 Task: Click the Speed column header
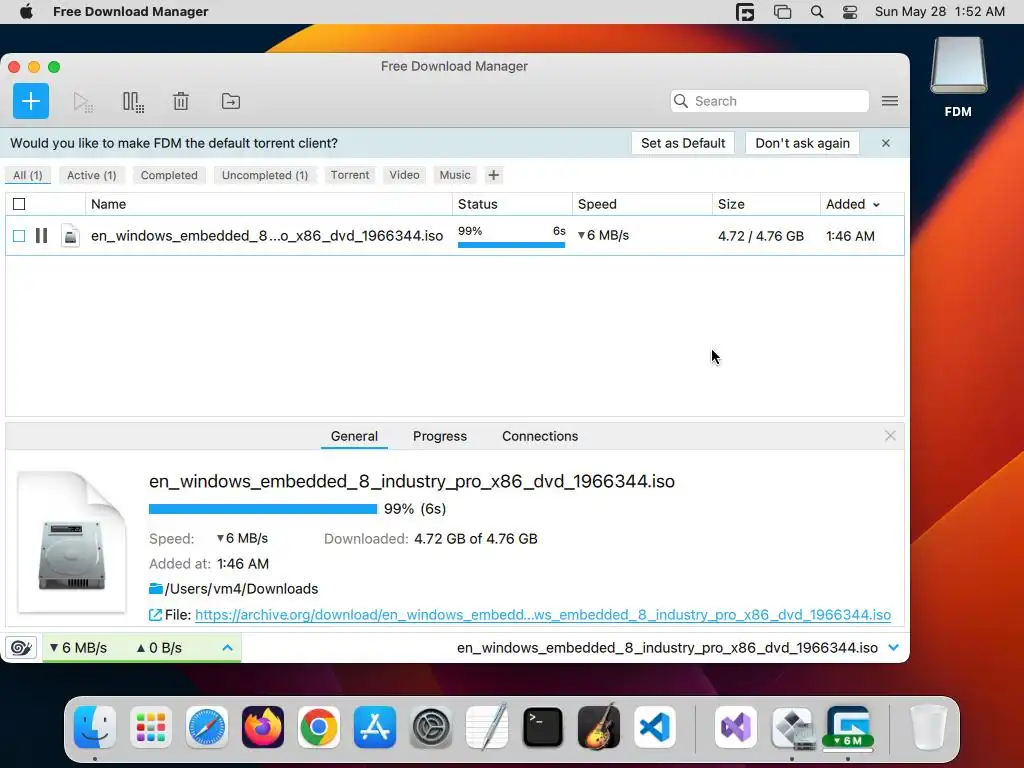(642, 204)
